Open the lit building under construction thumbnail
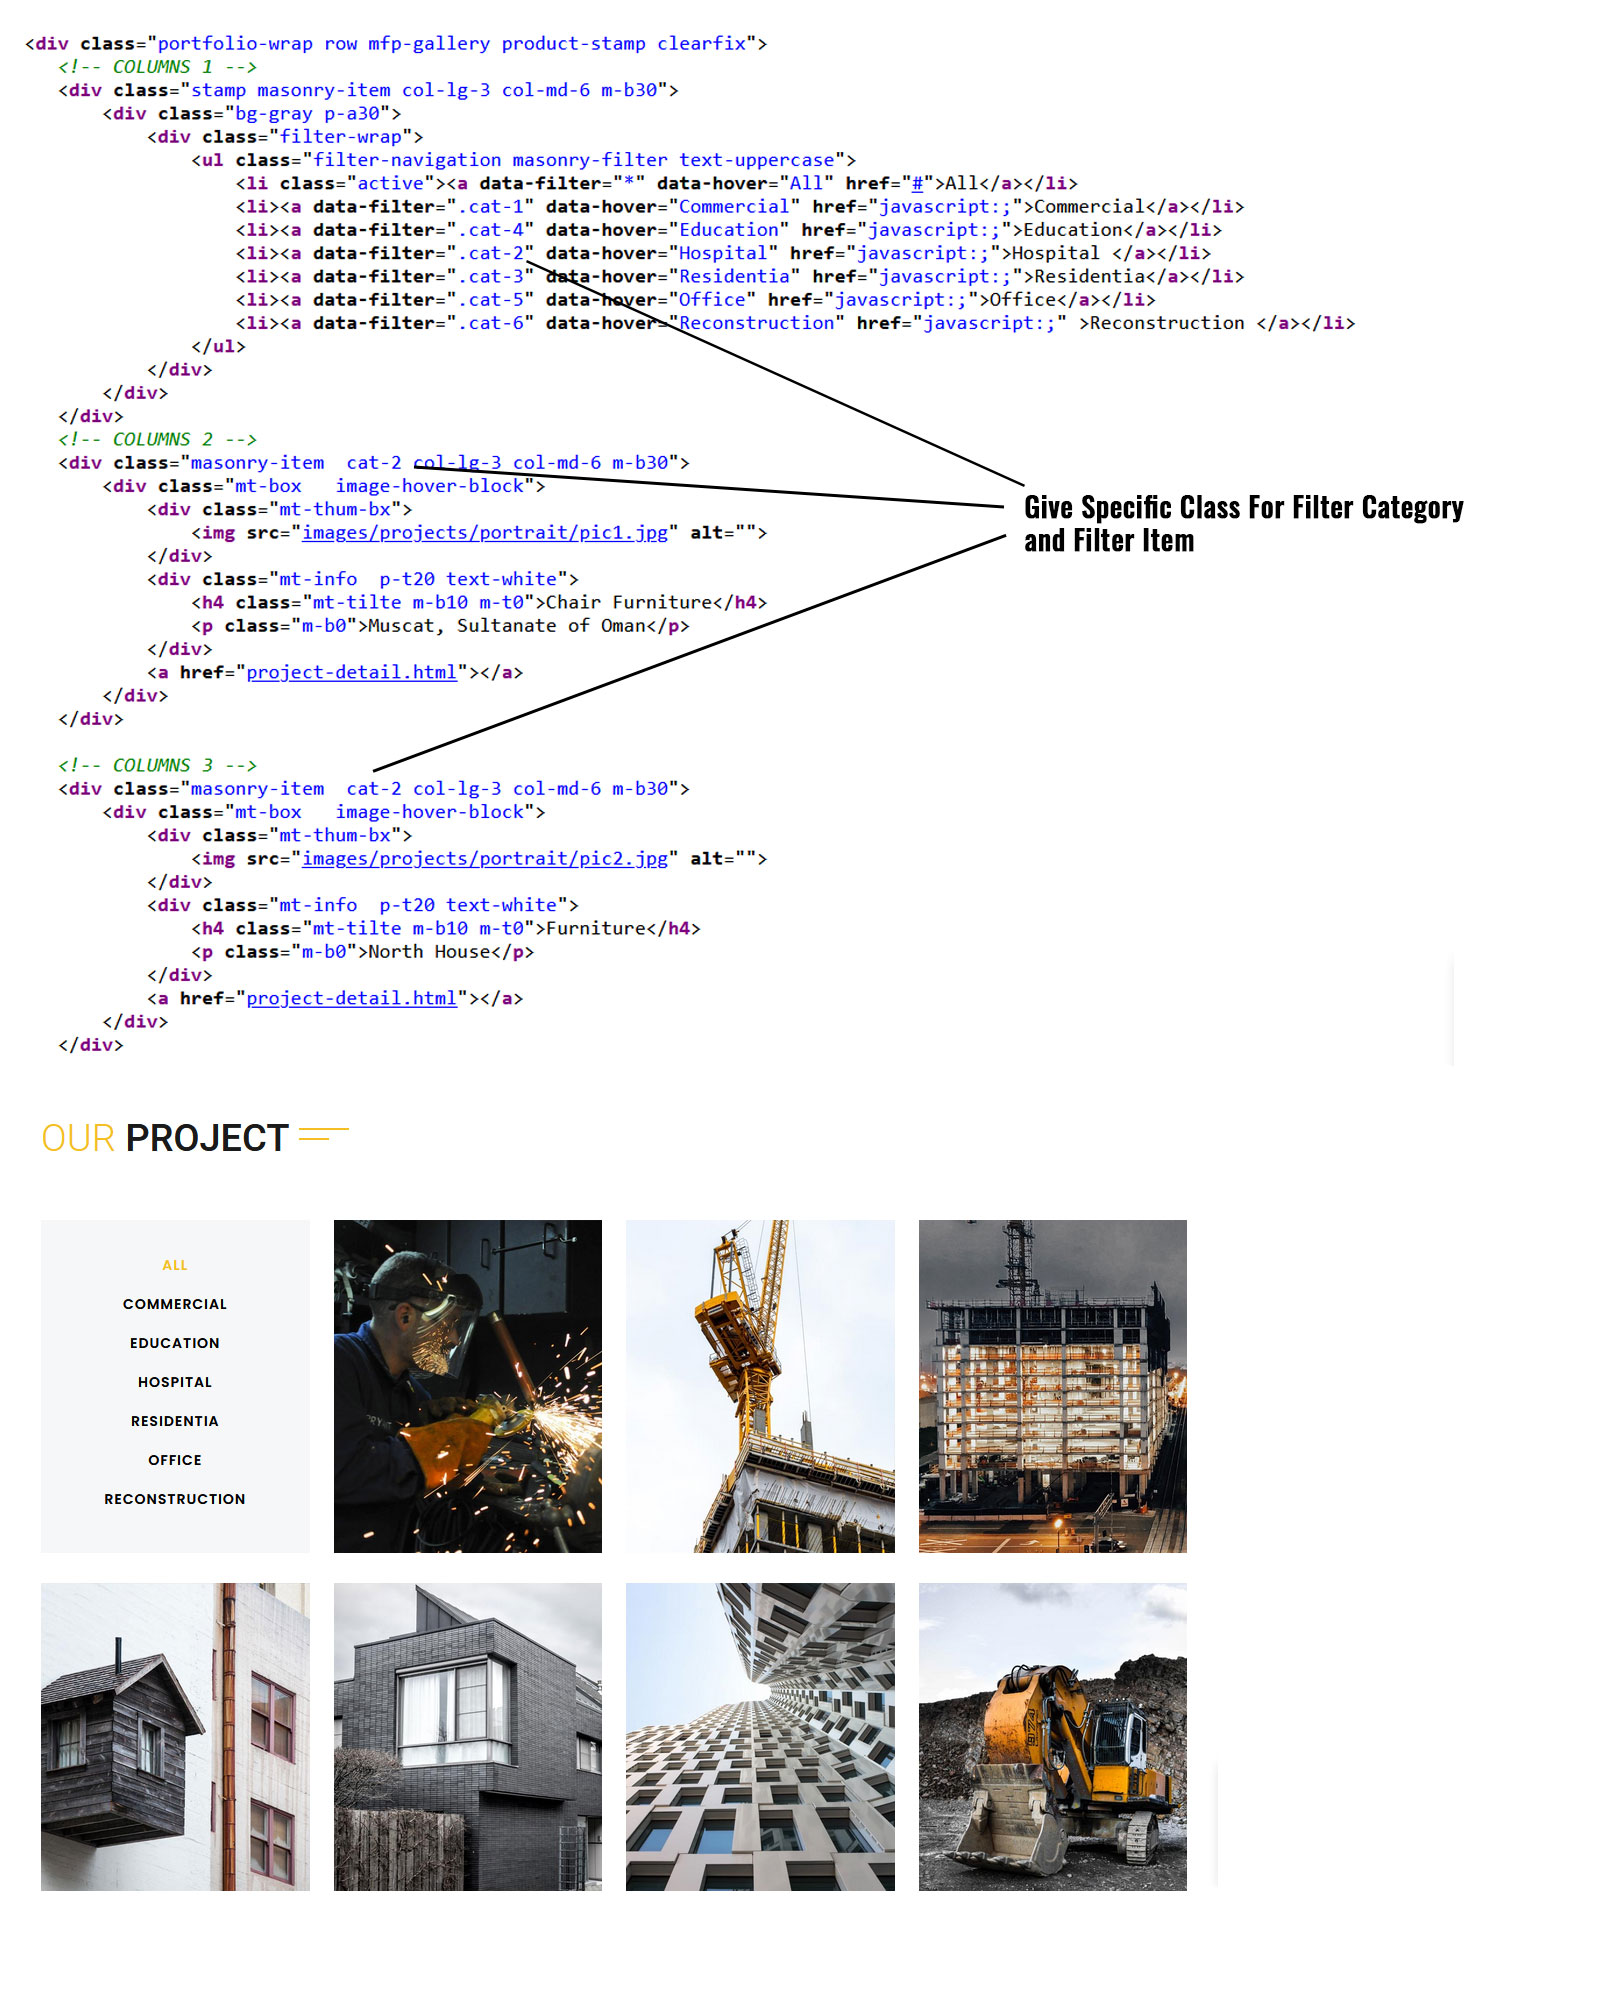The image size is (1600, 2000). point(1053,1386)
